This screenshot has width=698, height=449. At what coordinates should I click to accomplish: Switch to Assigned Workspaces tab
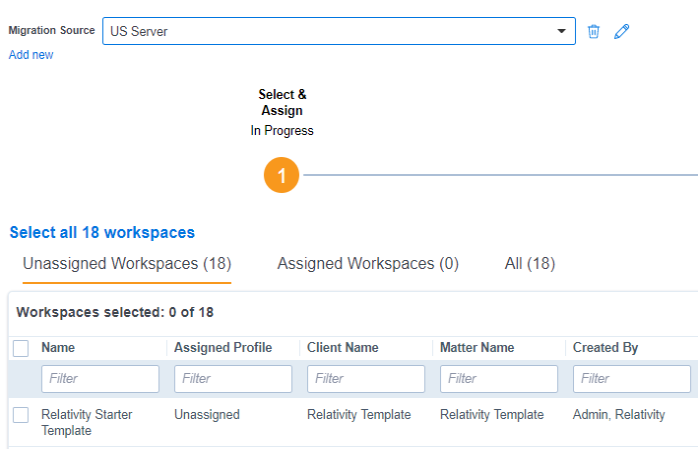click(x=368, y=263)
